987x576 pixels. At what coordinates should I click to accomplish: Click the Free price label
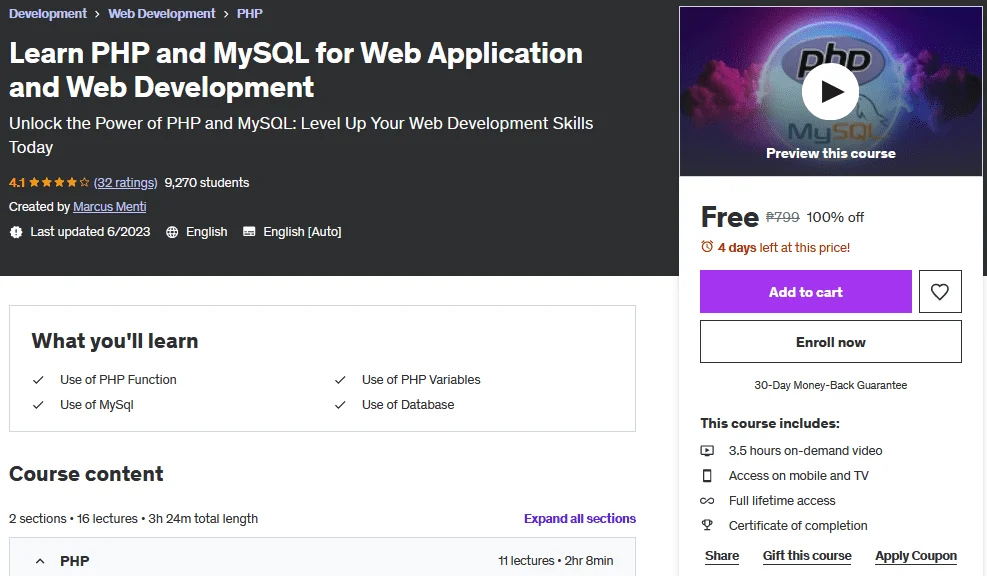(730, 217)
